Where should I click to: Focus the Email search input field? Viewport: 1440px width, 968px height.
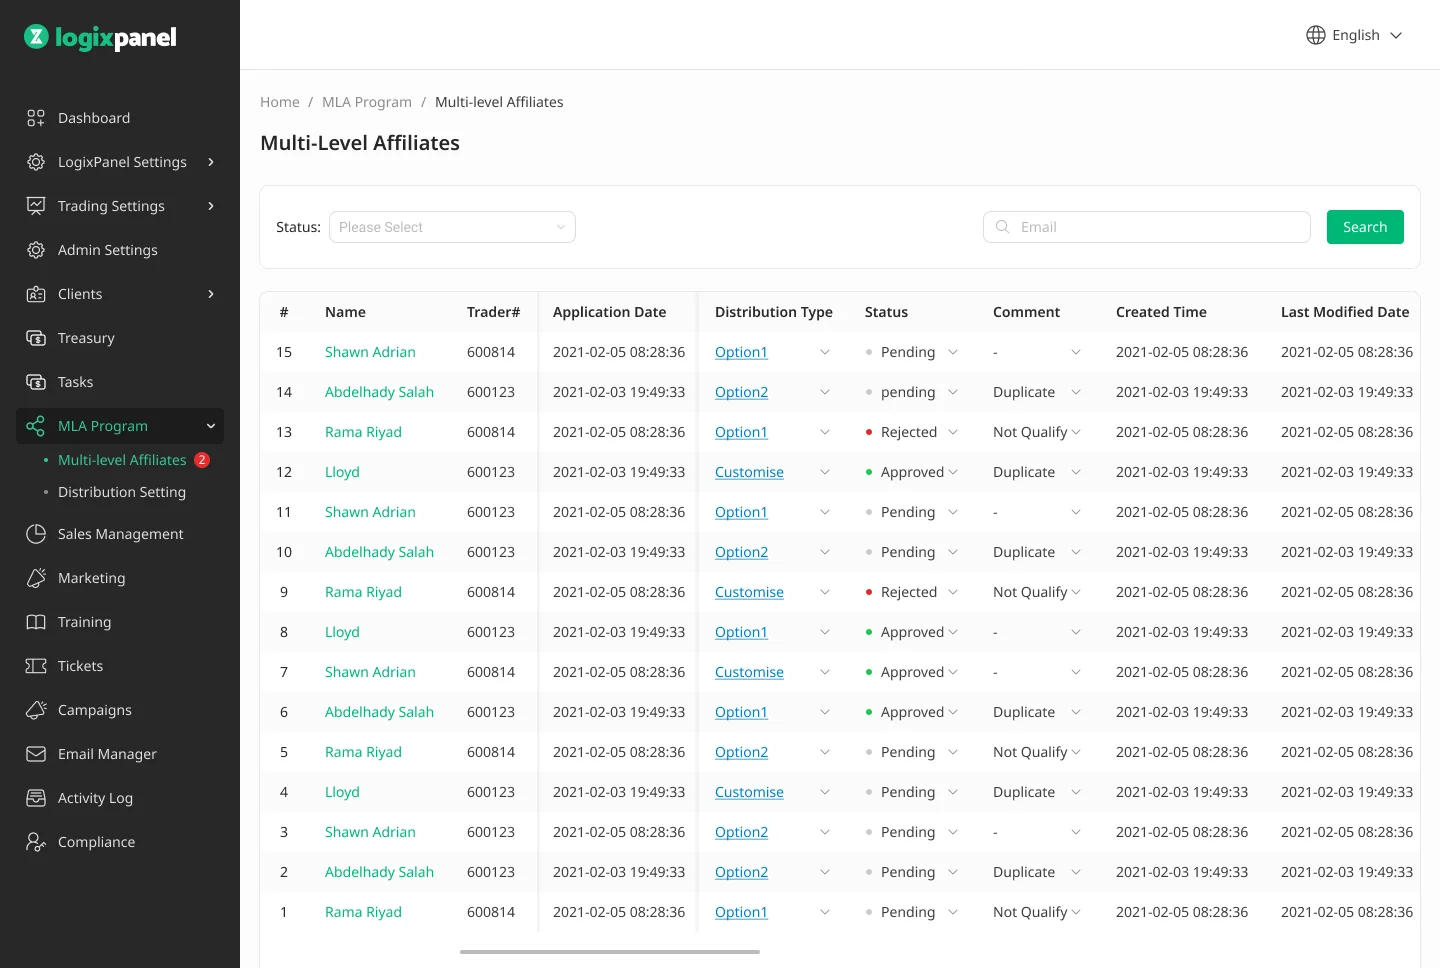[1147, 227]
